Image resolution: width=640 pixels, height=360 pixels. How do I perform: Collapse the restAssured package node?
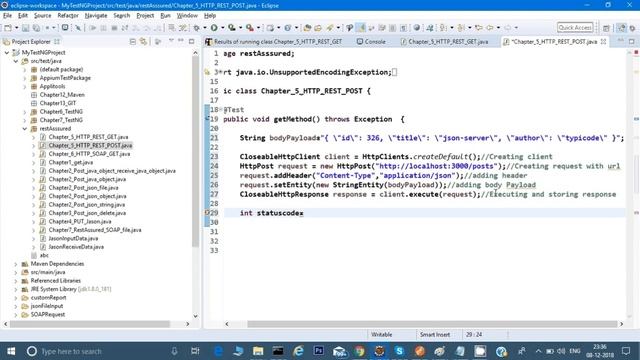(x=24, y=129)
